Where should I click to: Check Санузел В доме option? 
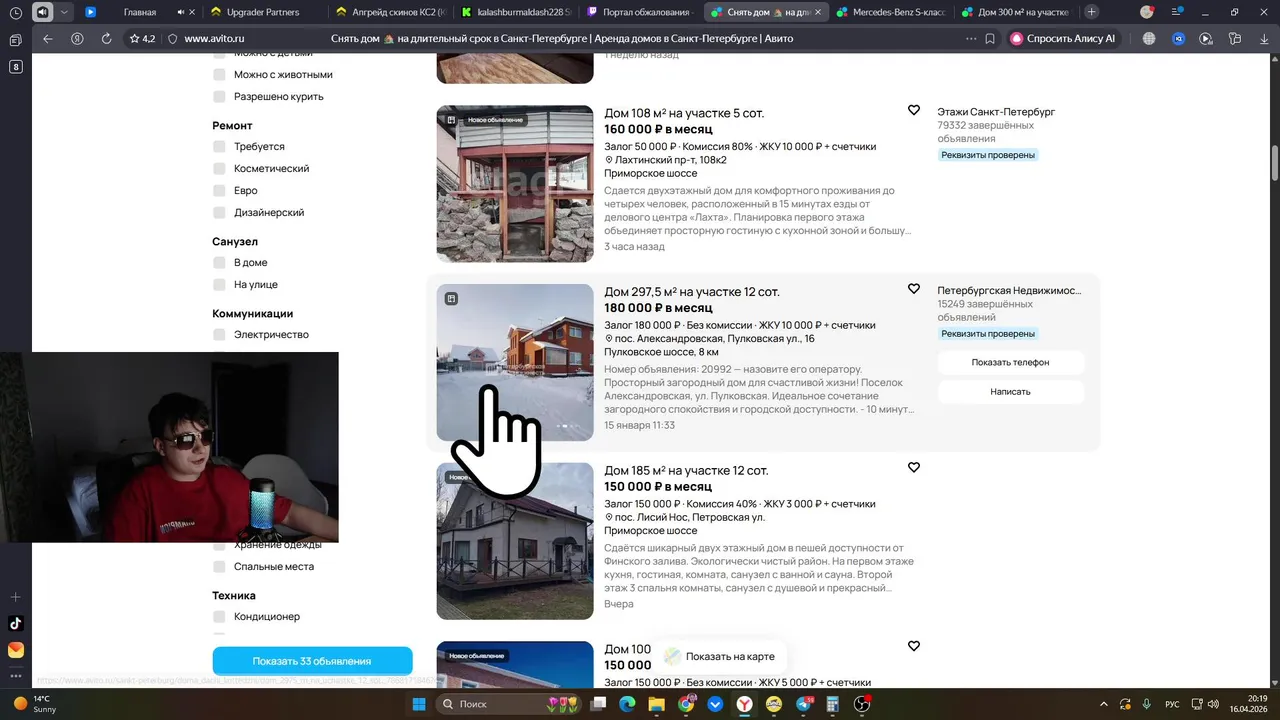tap(219, 263)
